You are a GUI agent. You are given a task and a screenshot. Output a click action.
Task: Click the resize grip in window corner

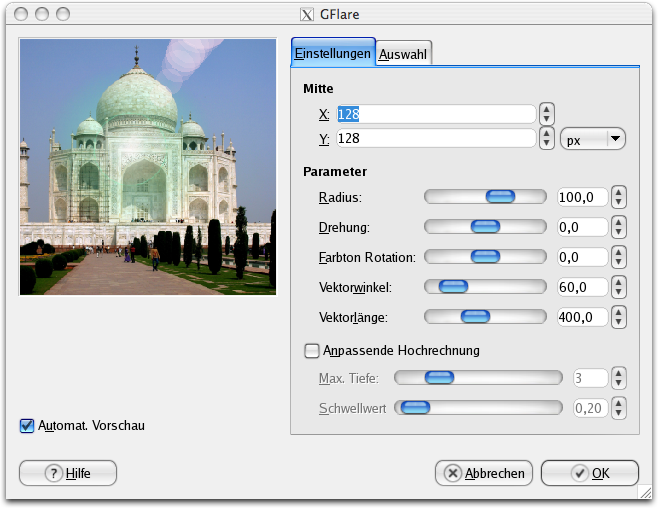tap(646, 493)
